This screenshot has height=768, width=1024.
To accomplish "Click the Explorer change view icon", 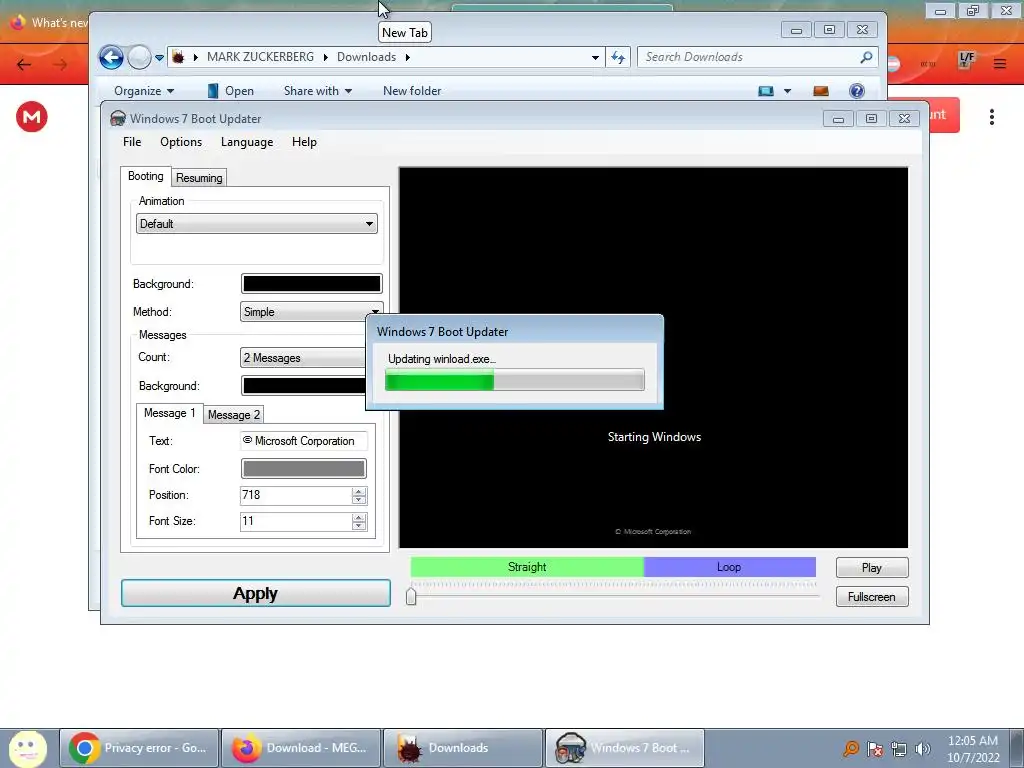I will coord(766,91).
